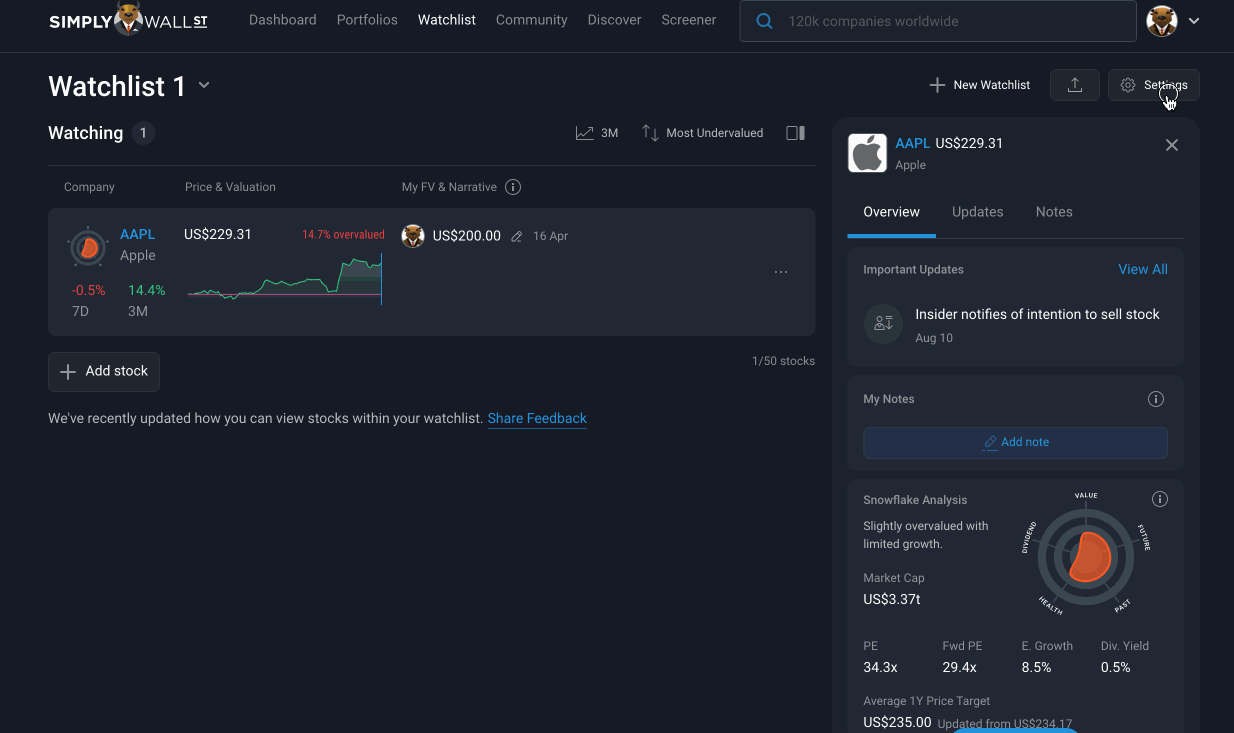Click the Market Cap US$3.37t value
The height and width of the screenshot is (733, 1234).
coord(892,600)
